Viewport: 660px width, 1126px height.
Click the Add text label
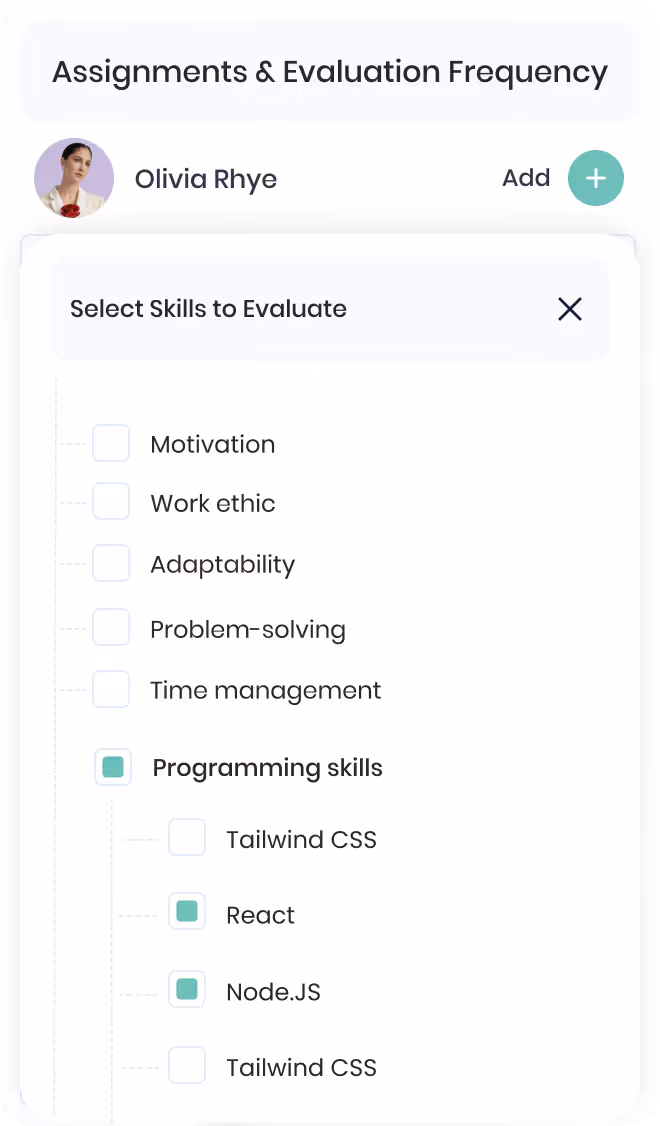point(526,177)
